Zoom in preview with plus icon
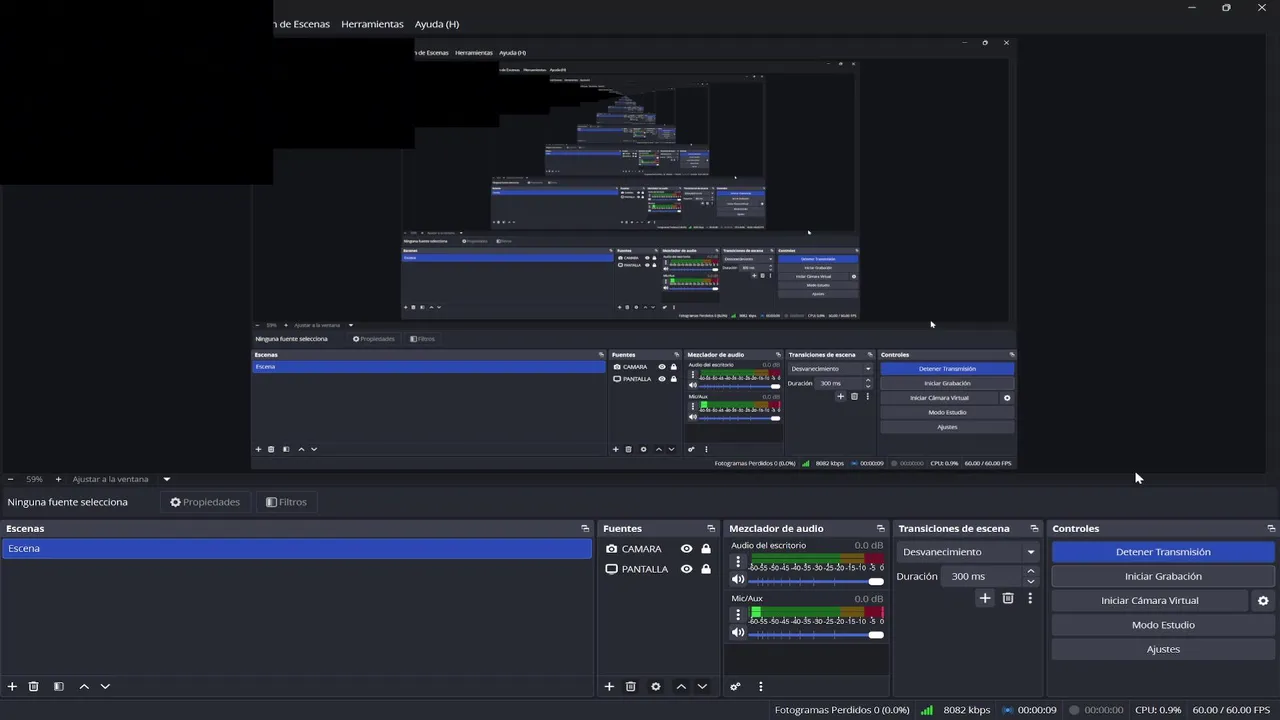1280x720 pixels. 58,479
